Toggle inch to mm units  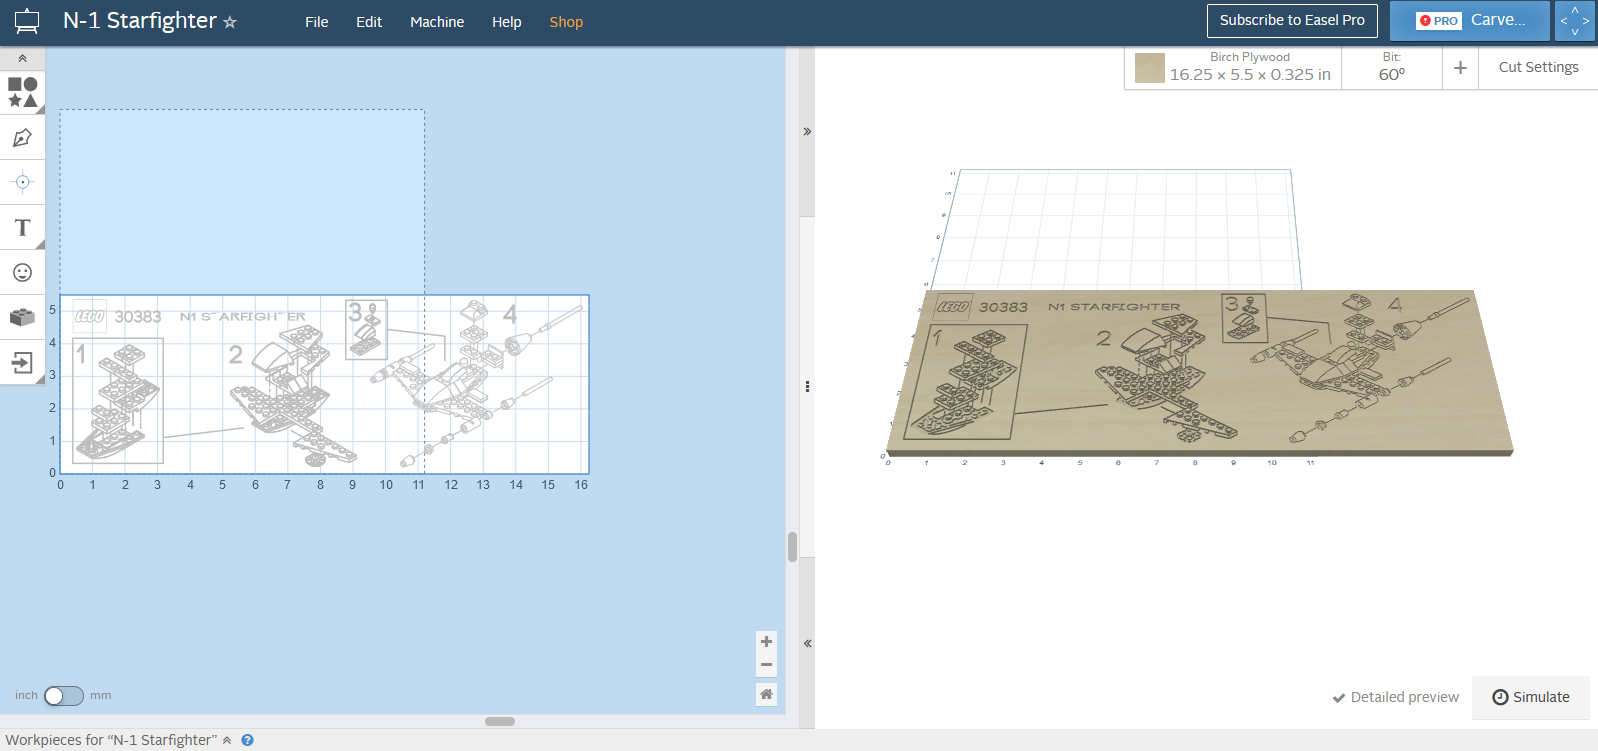64,695
